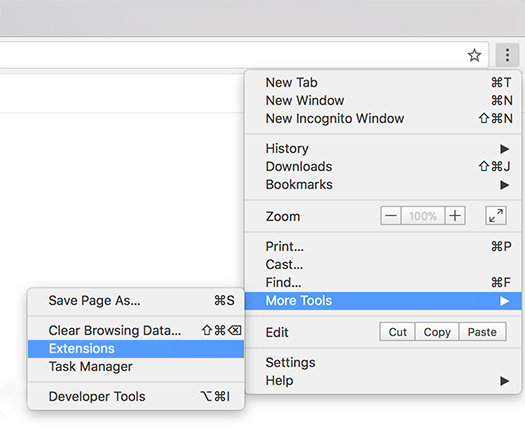Click in the address bar field

(231, 55)
